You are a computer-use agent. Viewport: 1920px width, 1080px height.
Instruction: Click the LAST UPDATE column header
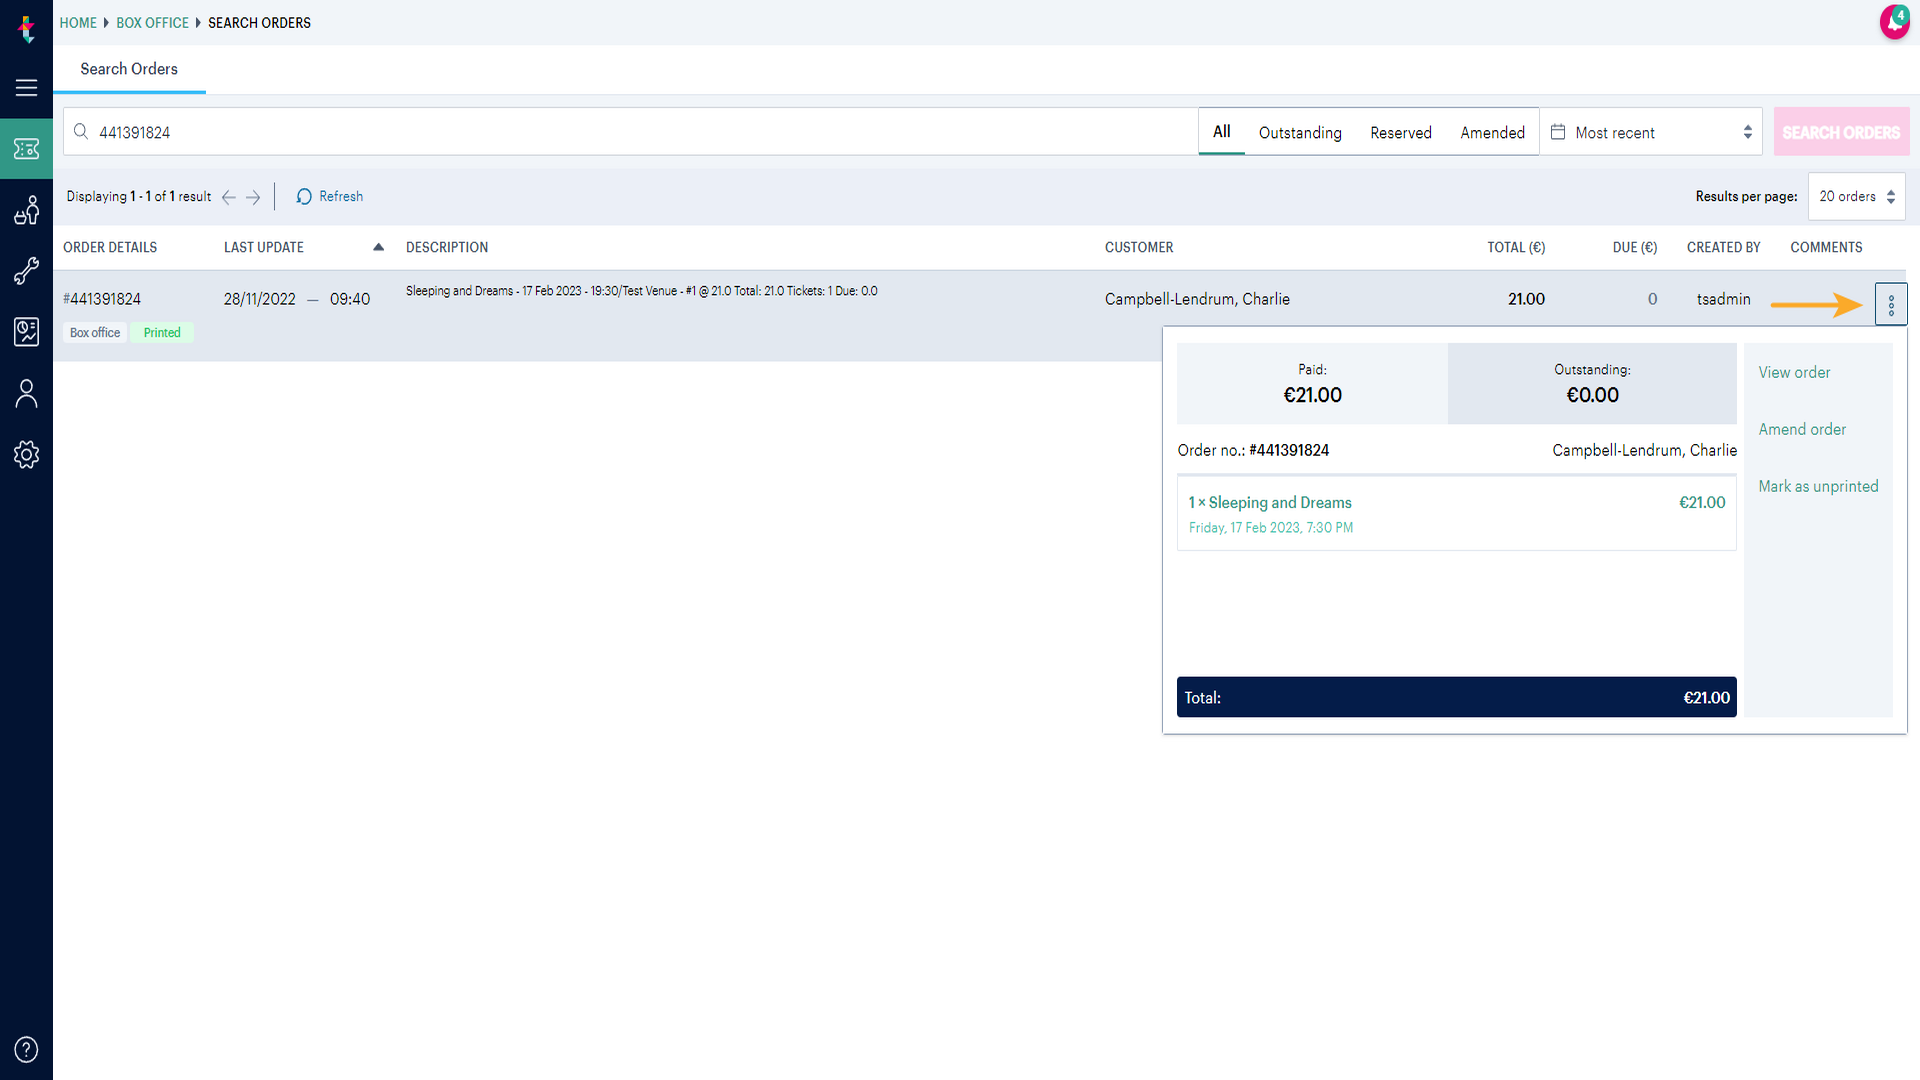264,247
